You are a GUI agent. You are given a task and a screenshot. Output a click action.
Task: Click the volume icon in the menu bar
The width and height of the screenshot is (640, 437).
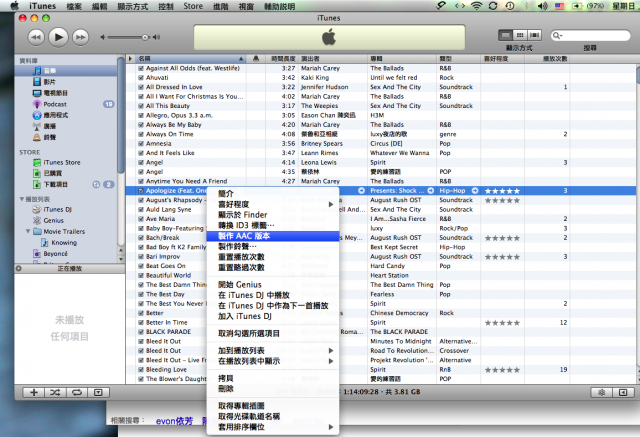[542, 6]
